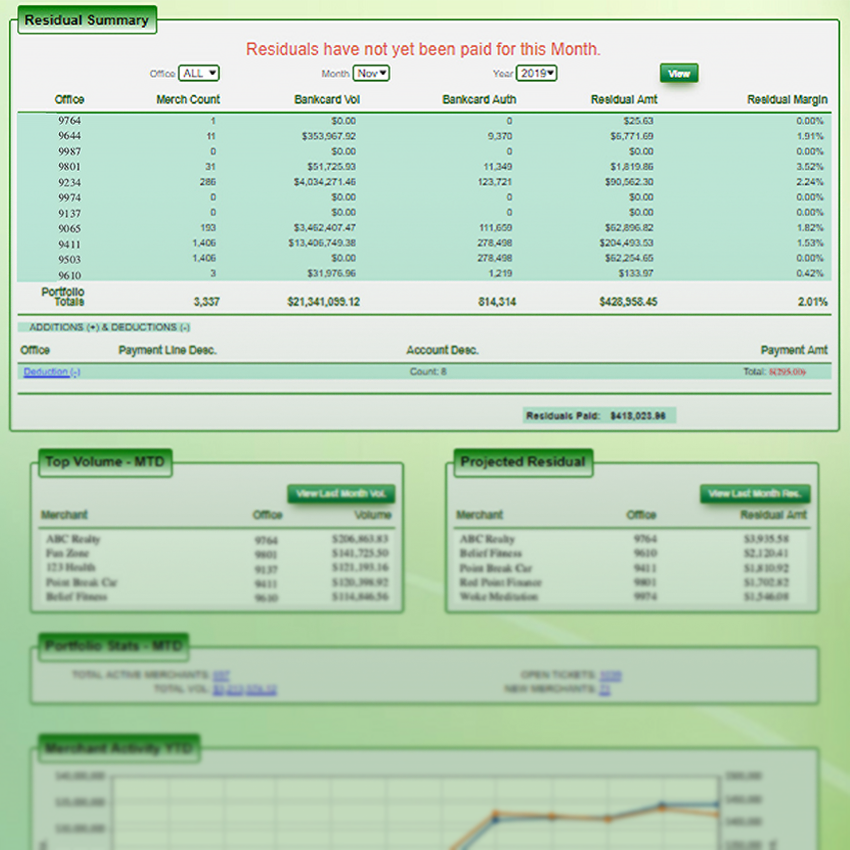The image size is (850, 850).
Task: Open the Deduction (-) link
Action: (x=51, y=372)
